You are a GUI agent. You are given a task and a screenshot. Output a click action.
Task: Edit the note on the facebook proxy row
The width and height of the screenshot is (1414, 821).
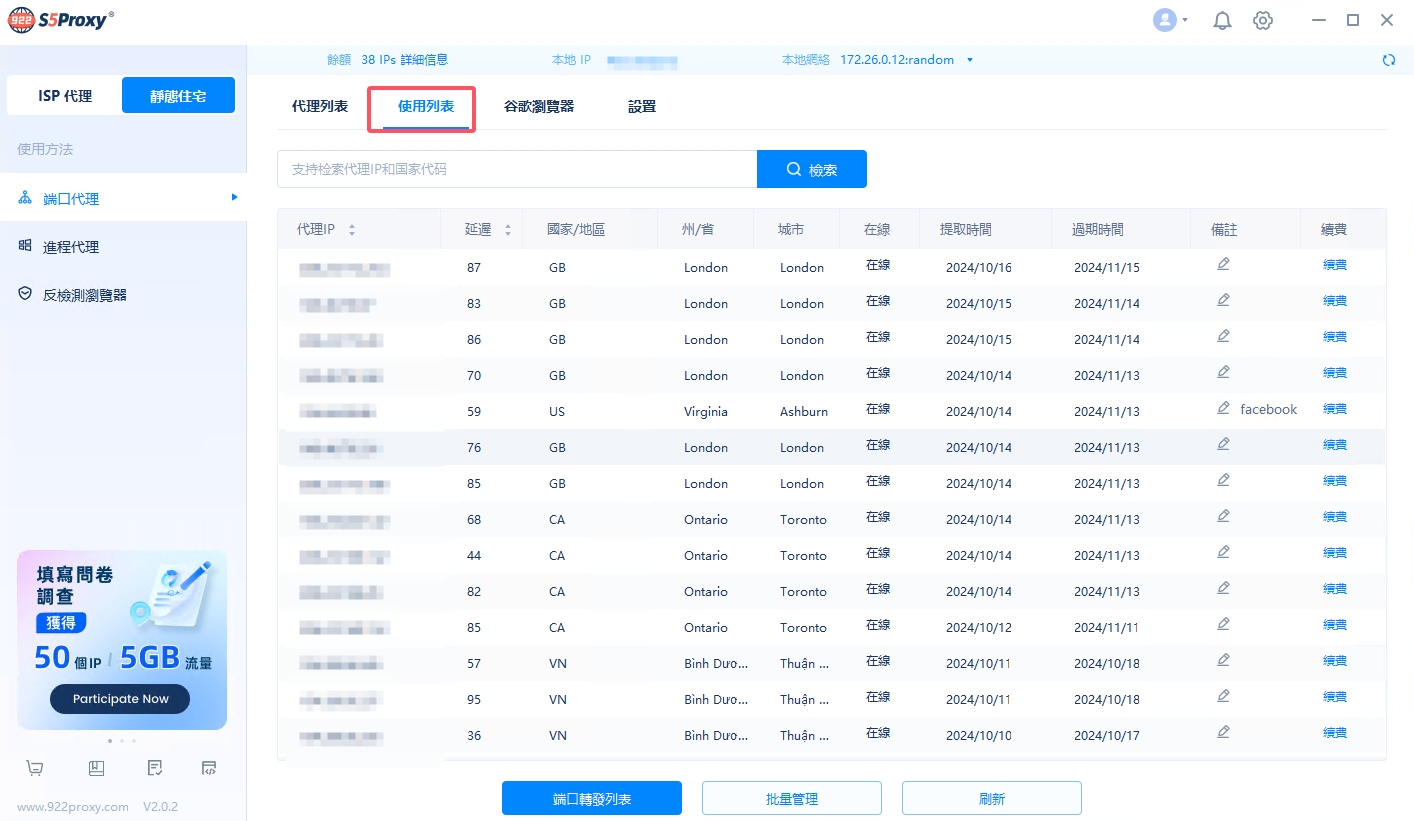coord(1223,408)
